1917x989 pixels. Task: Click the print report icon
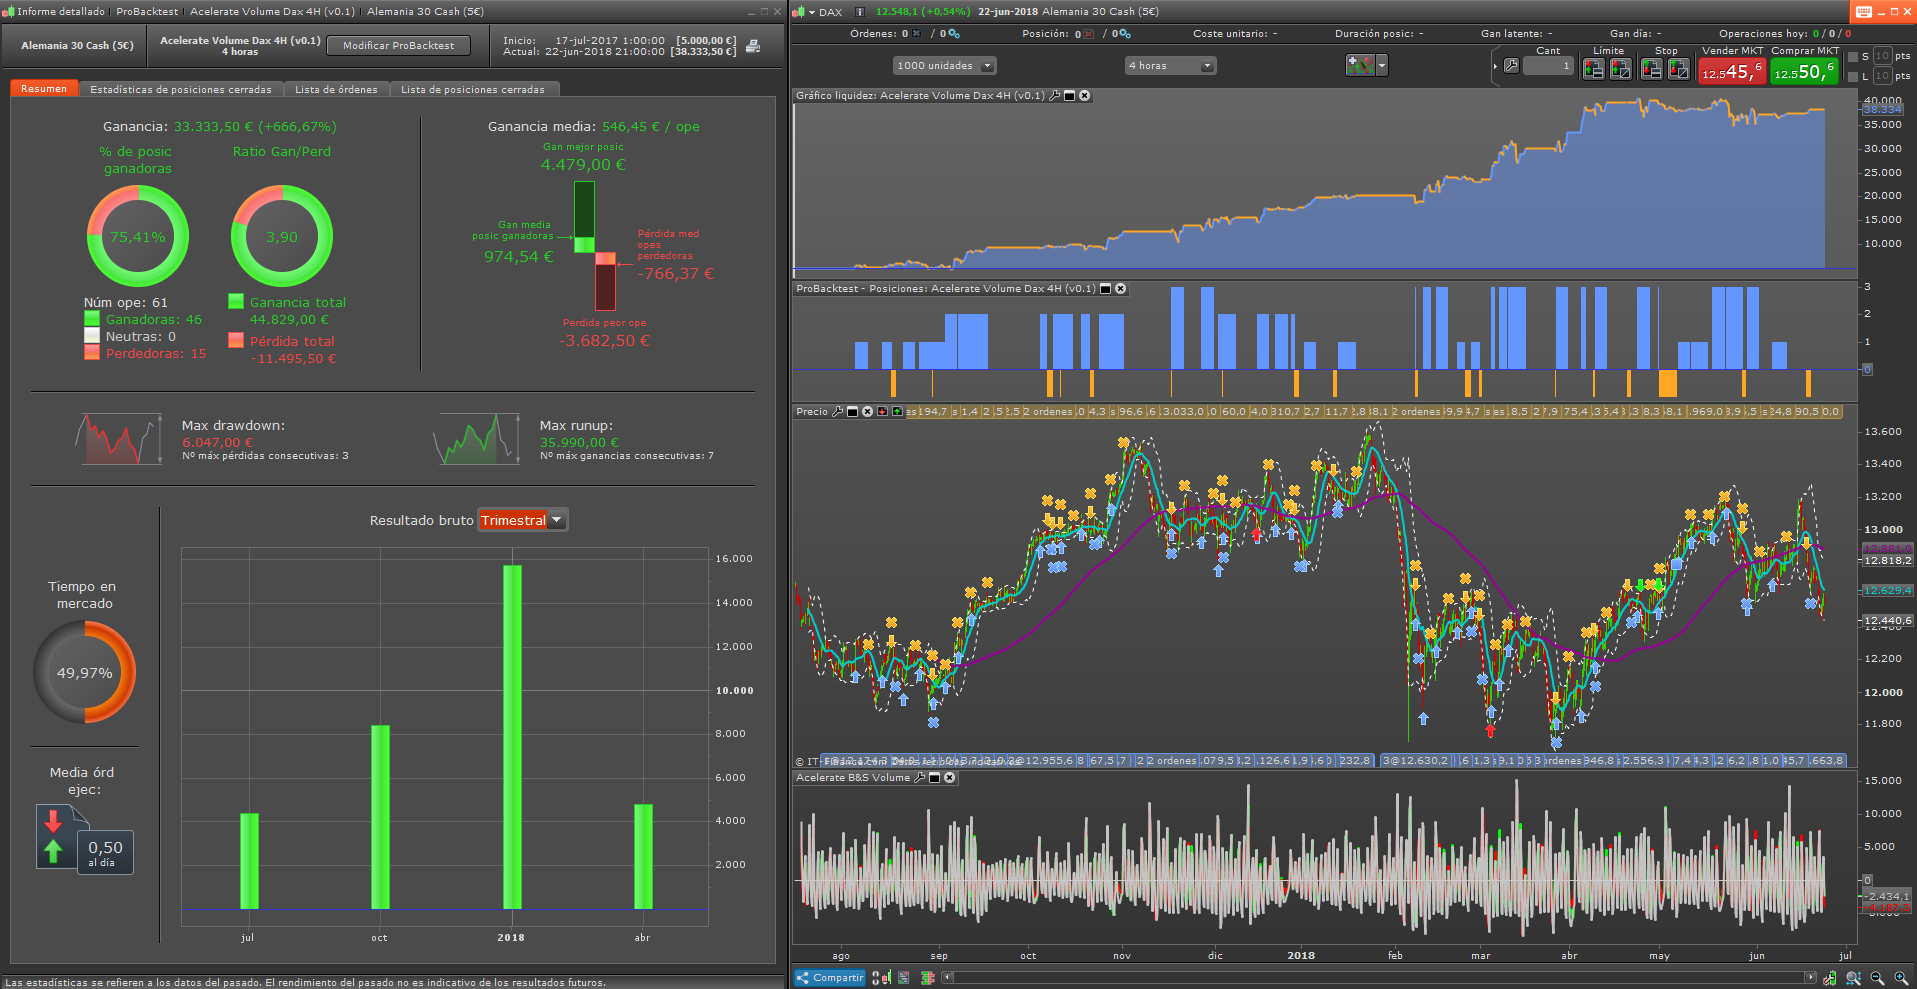753,46
